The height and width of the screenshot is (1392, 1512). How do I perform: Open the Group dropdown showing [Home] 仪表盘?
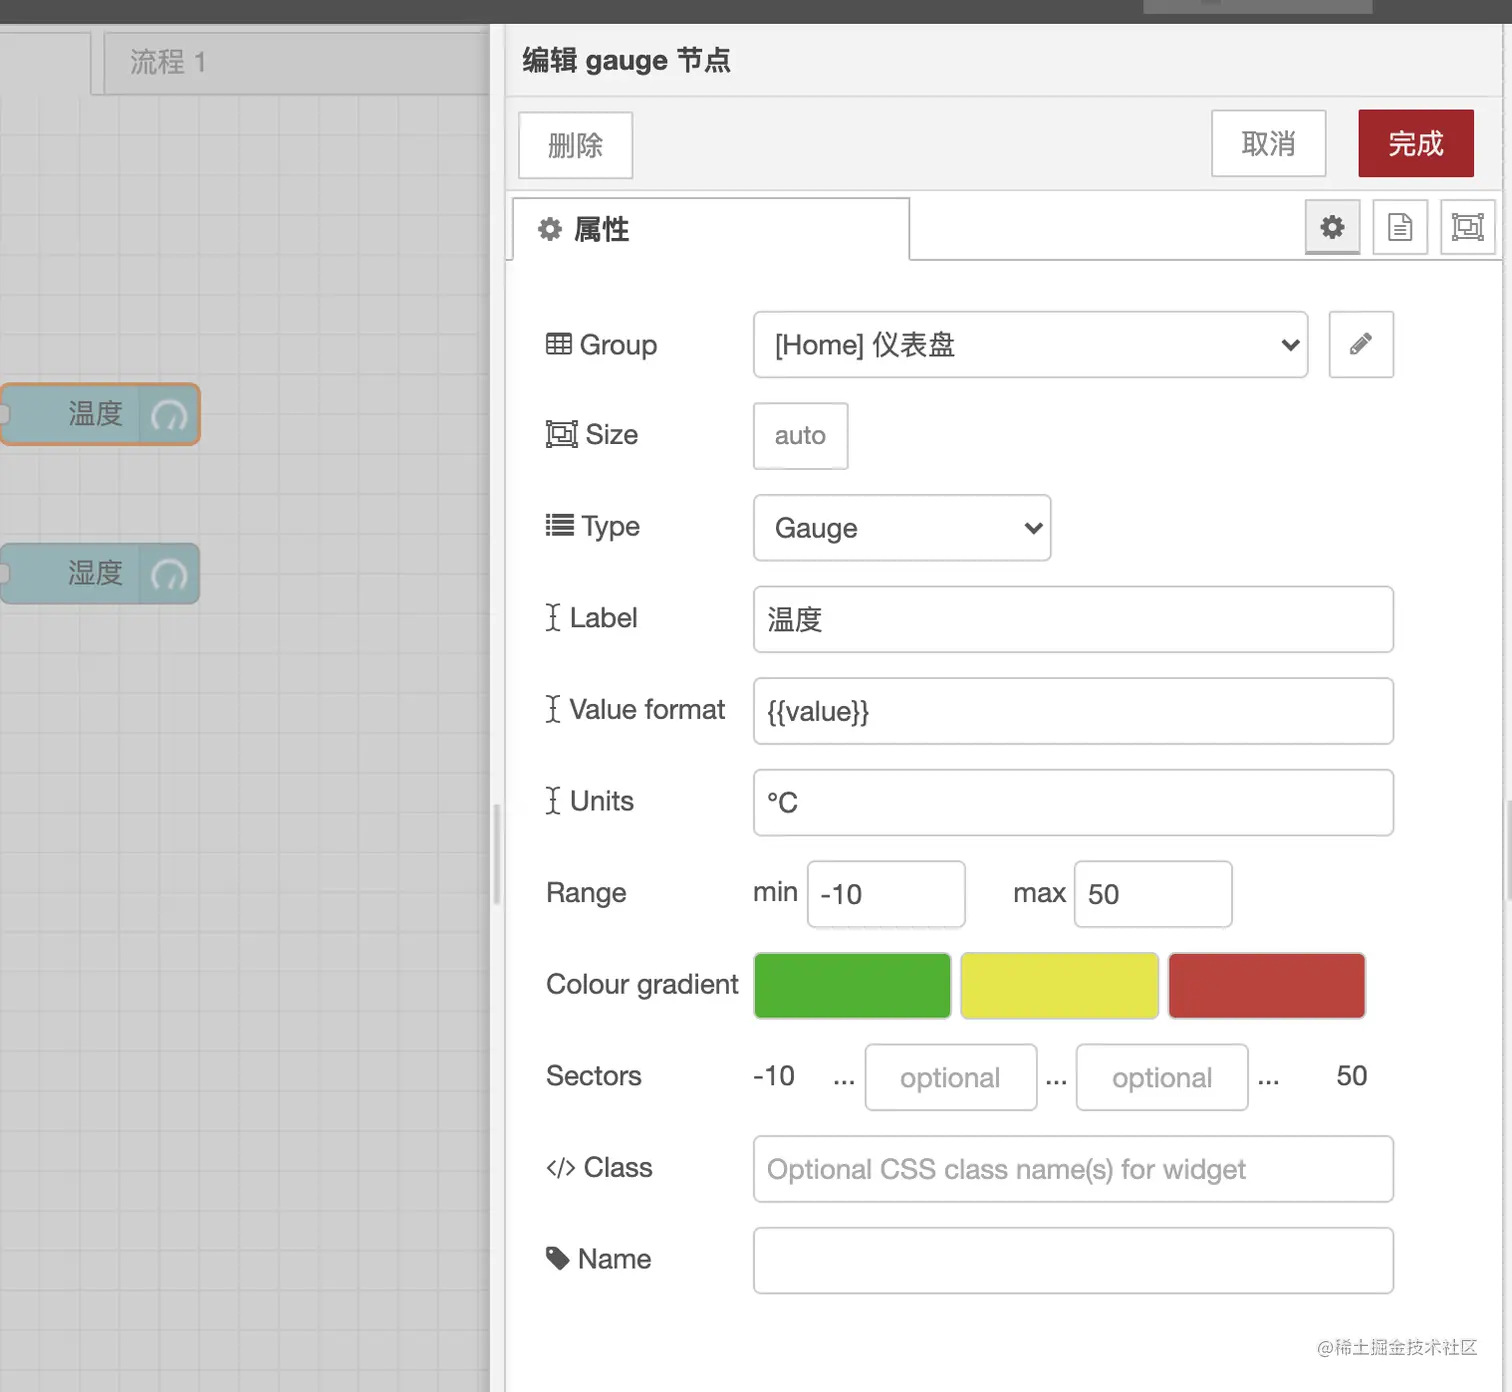[x=1030, y=344]
